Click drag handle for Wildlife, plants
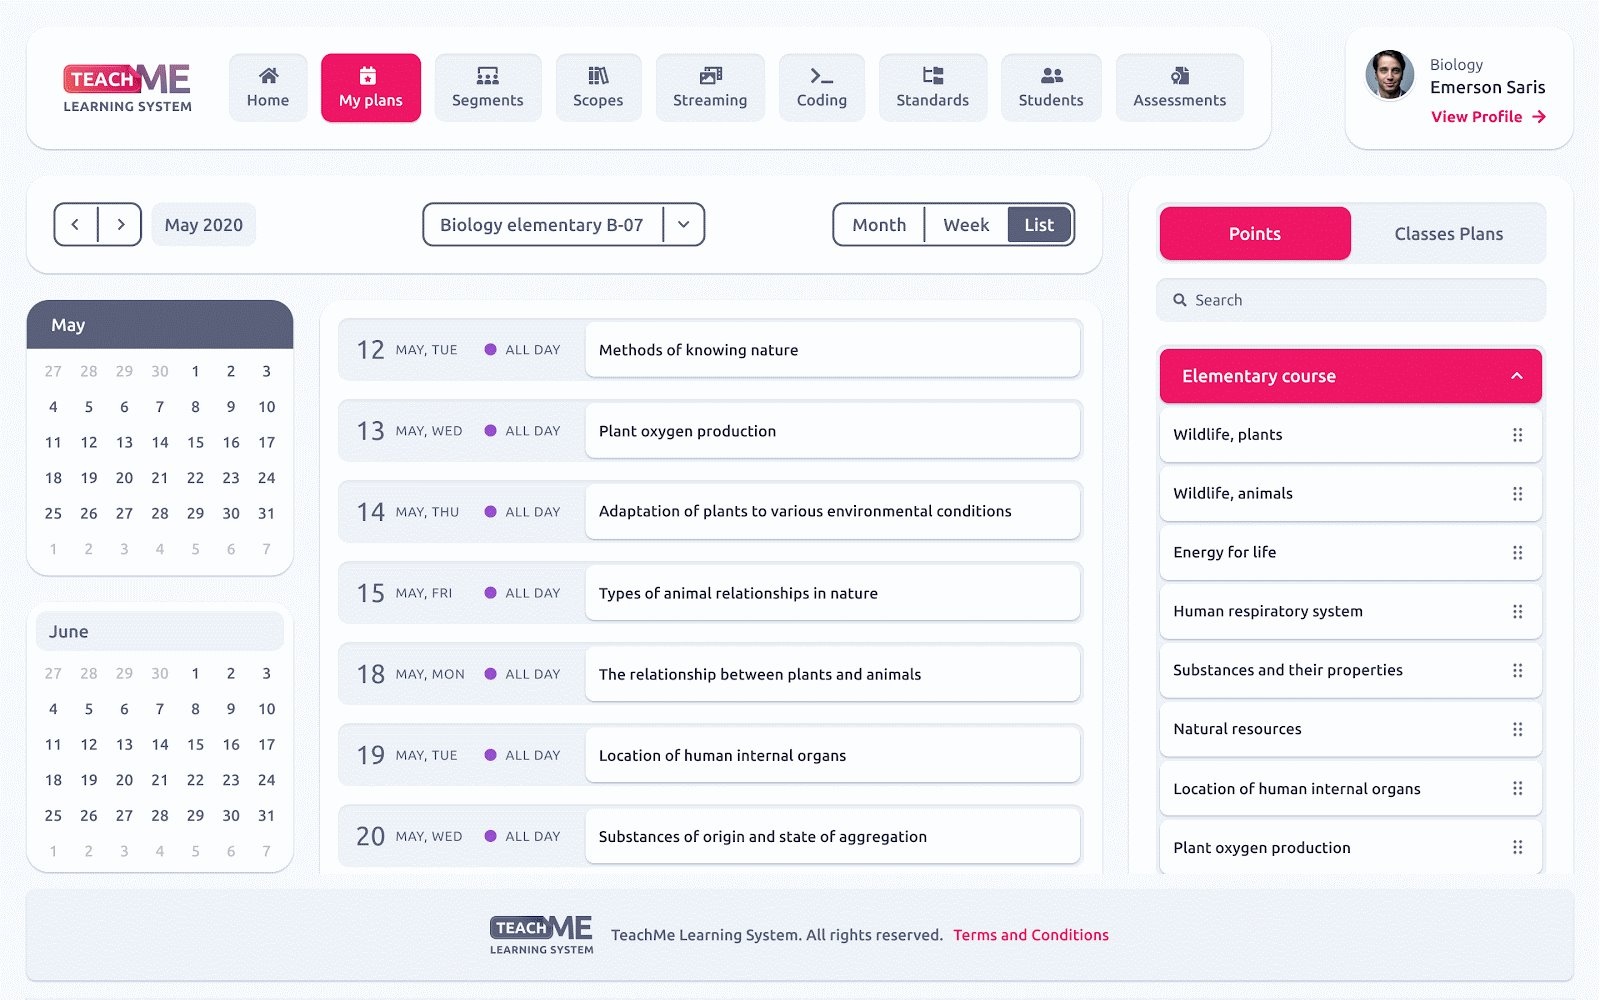The width and height of the screenshot is (1600, 1000). 1517,435
